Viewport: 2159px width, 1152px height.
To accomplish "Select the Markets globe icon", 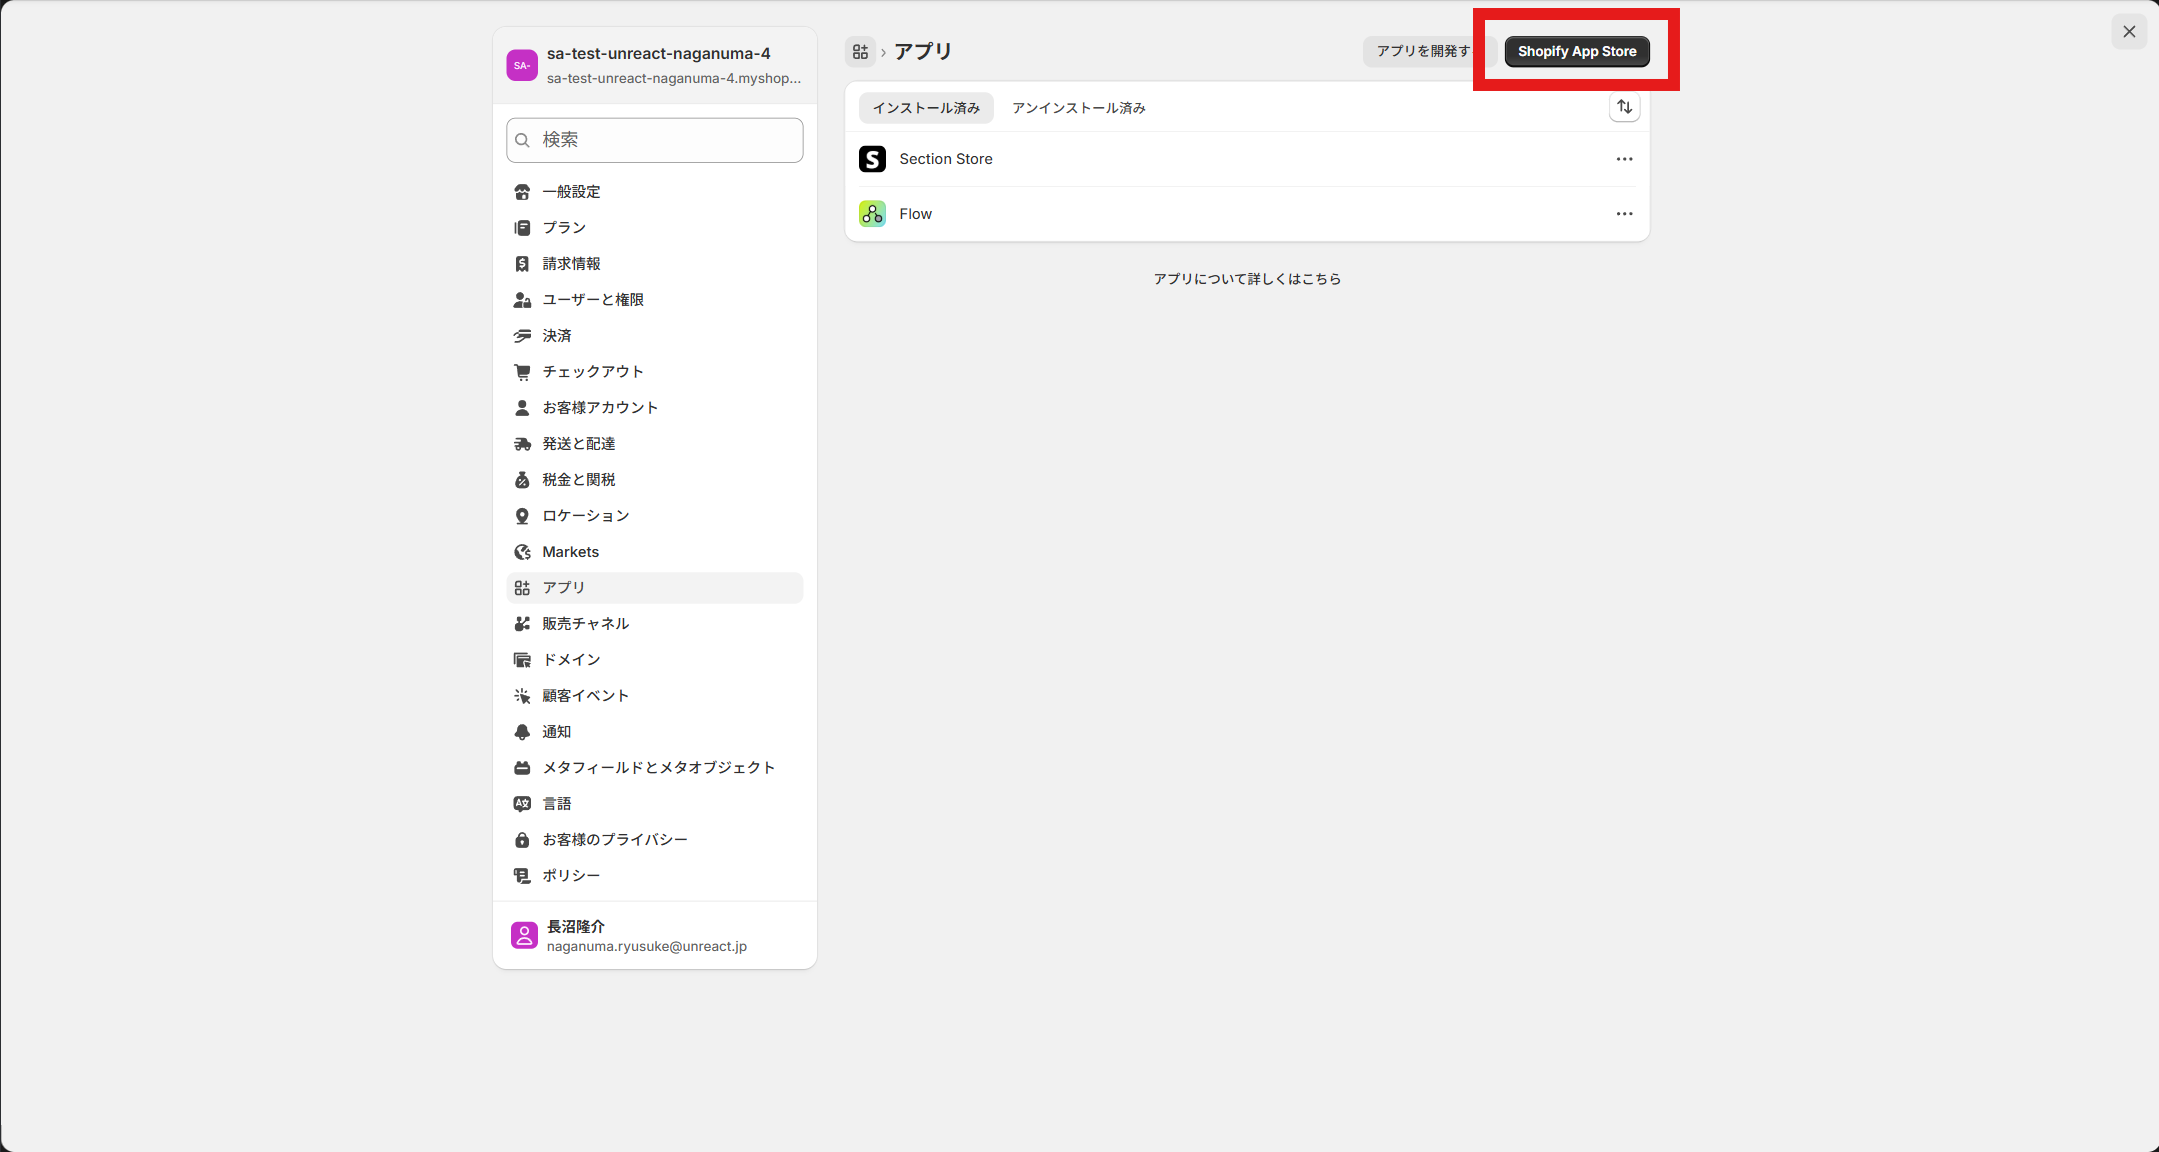I will tap(522, 551).
